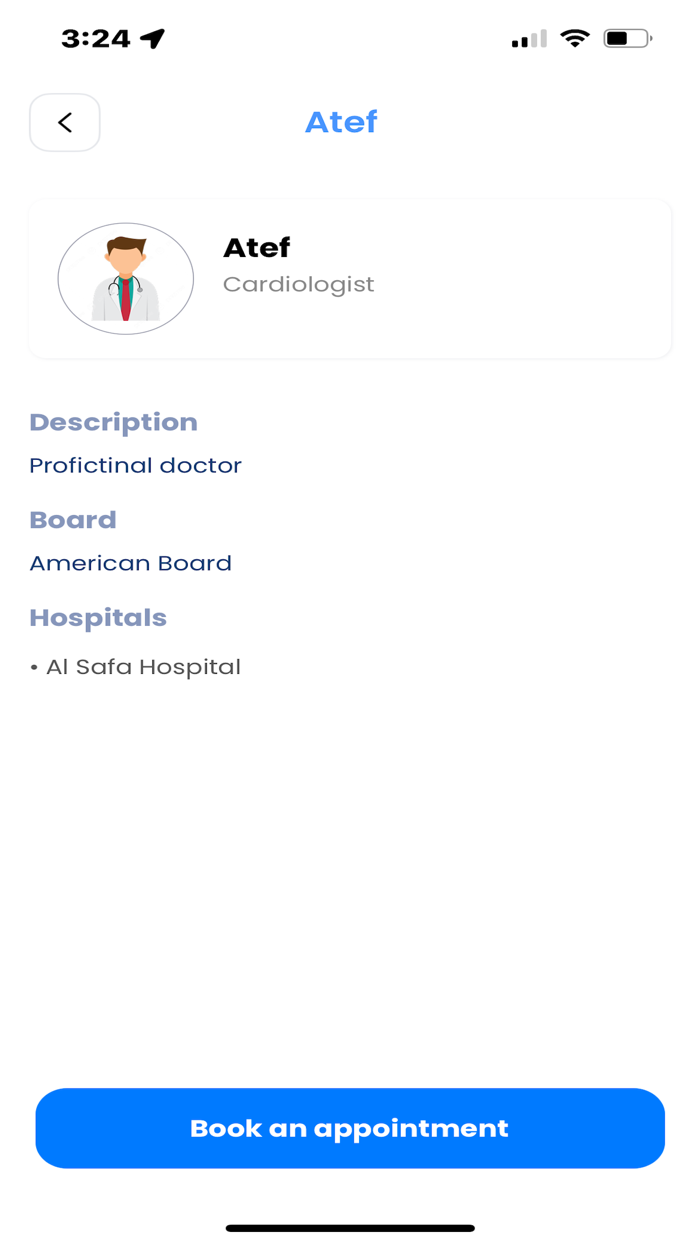Tap the Description section heading
Viewport: 700px width, 1244px height.
[113, 422]
